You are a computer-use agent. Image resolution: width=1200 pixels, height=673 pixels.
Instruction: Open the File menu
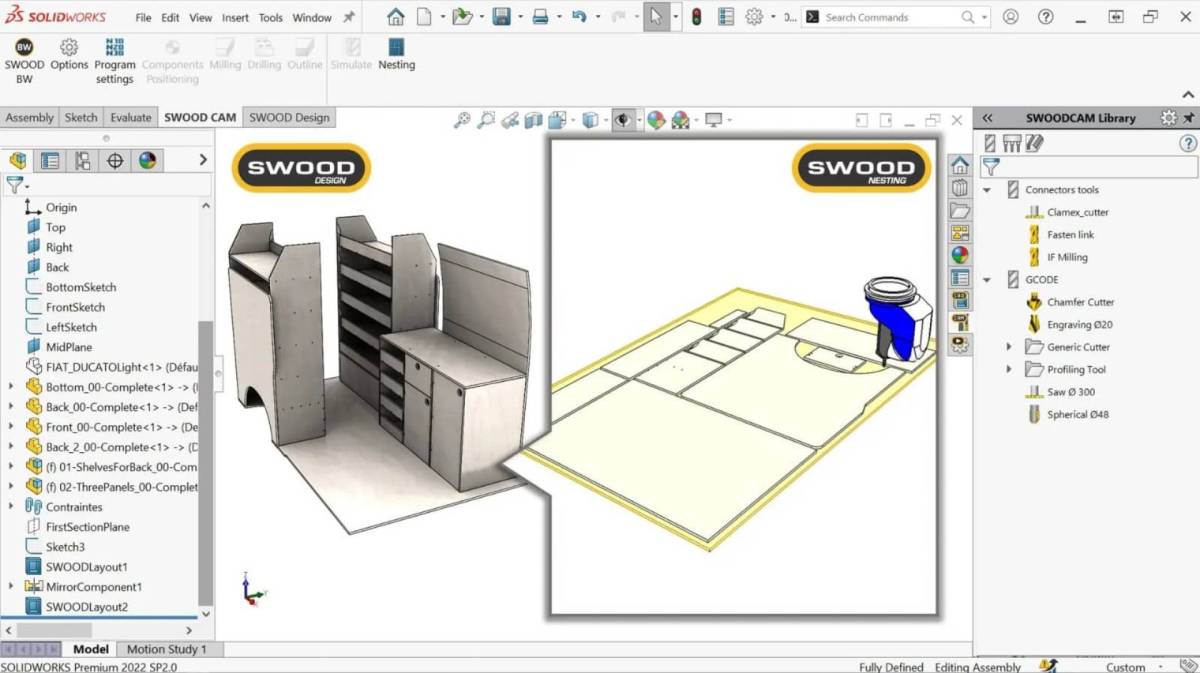[144, 18]
